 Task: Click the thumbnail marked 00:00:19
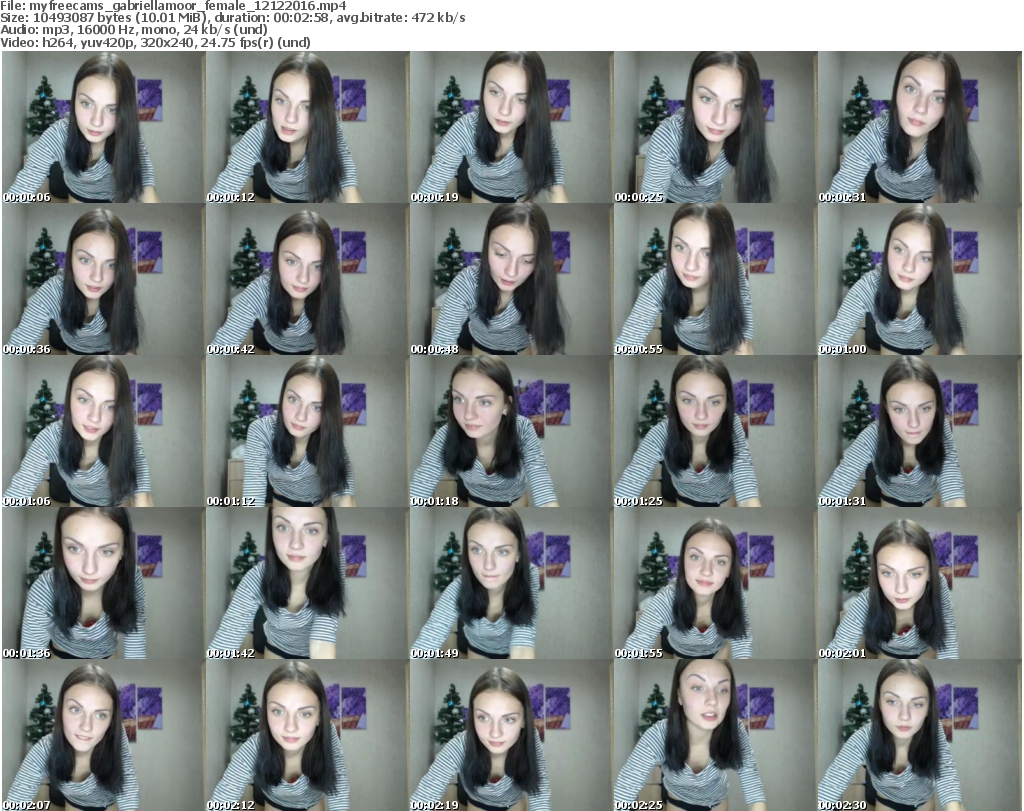[511, 127]
